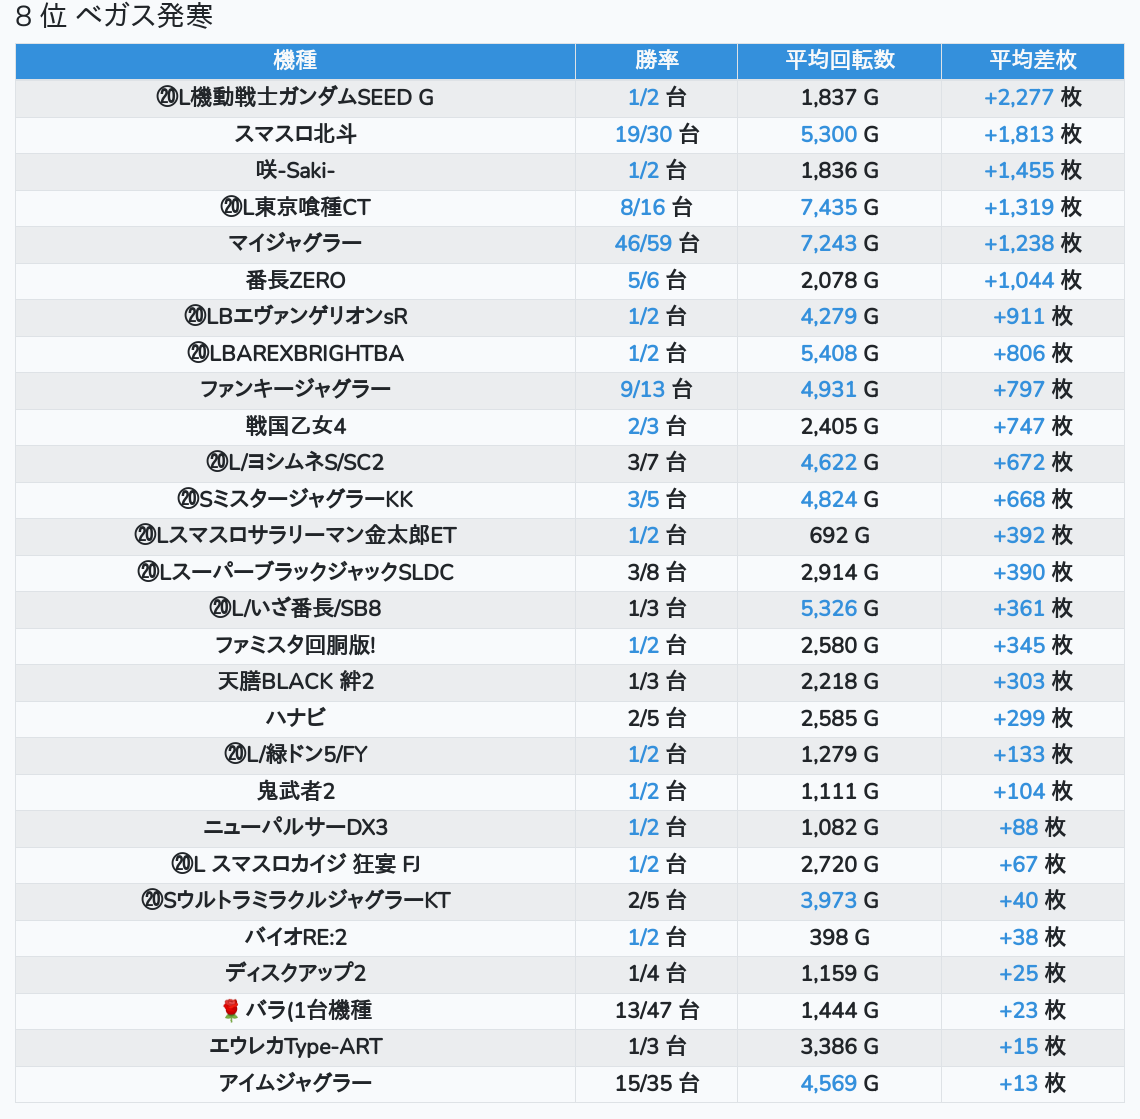The image size is (1140, 1119).
Task: Click the 7,243 G average spins value
Action: pyautogui.click(x=840, y=244)
